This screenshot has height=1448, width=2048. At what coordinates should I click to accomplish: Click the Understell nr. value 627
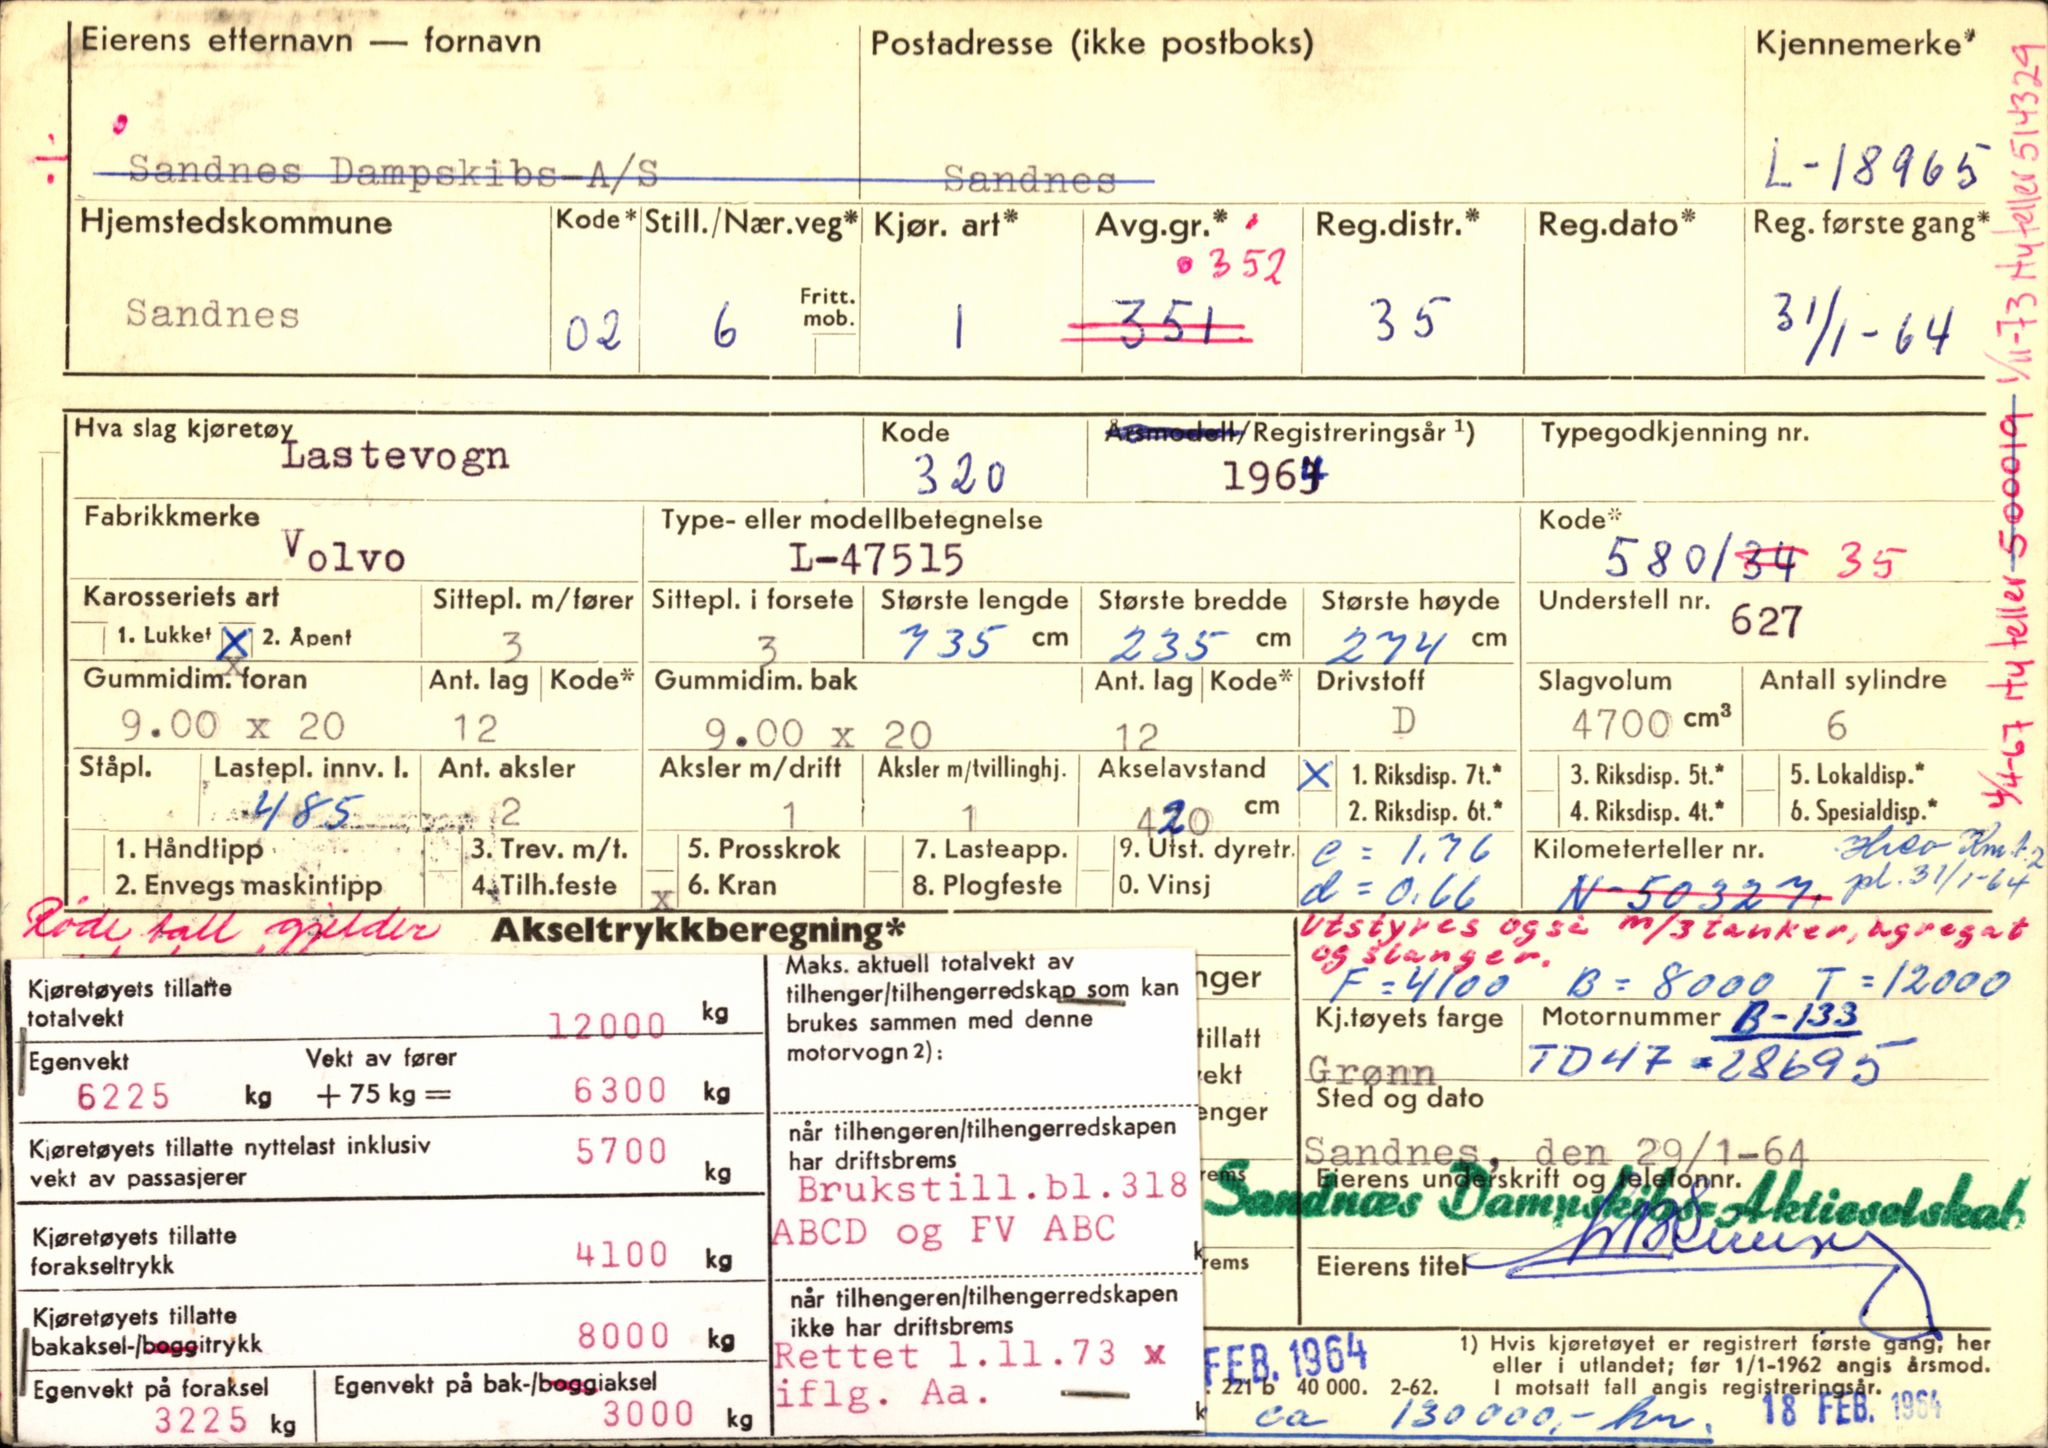click(1766, 622)
